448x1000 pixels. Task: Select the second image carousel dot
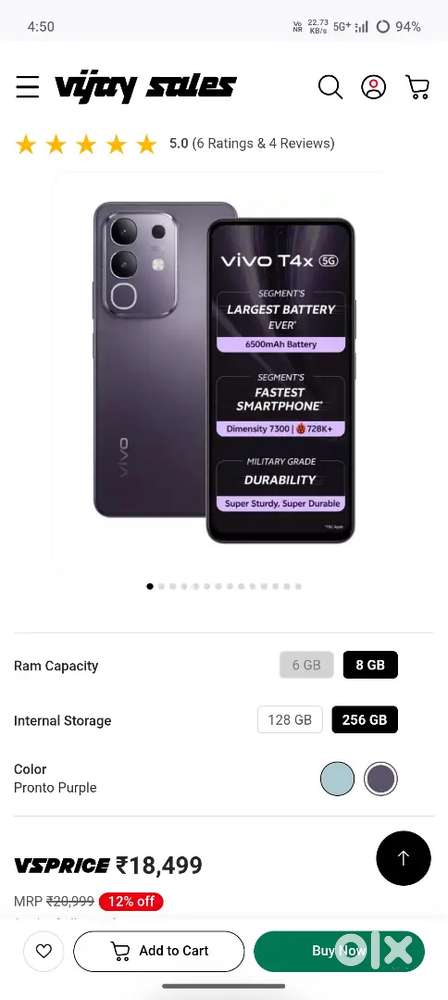161,586
